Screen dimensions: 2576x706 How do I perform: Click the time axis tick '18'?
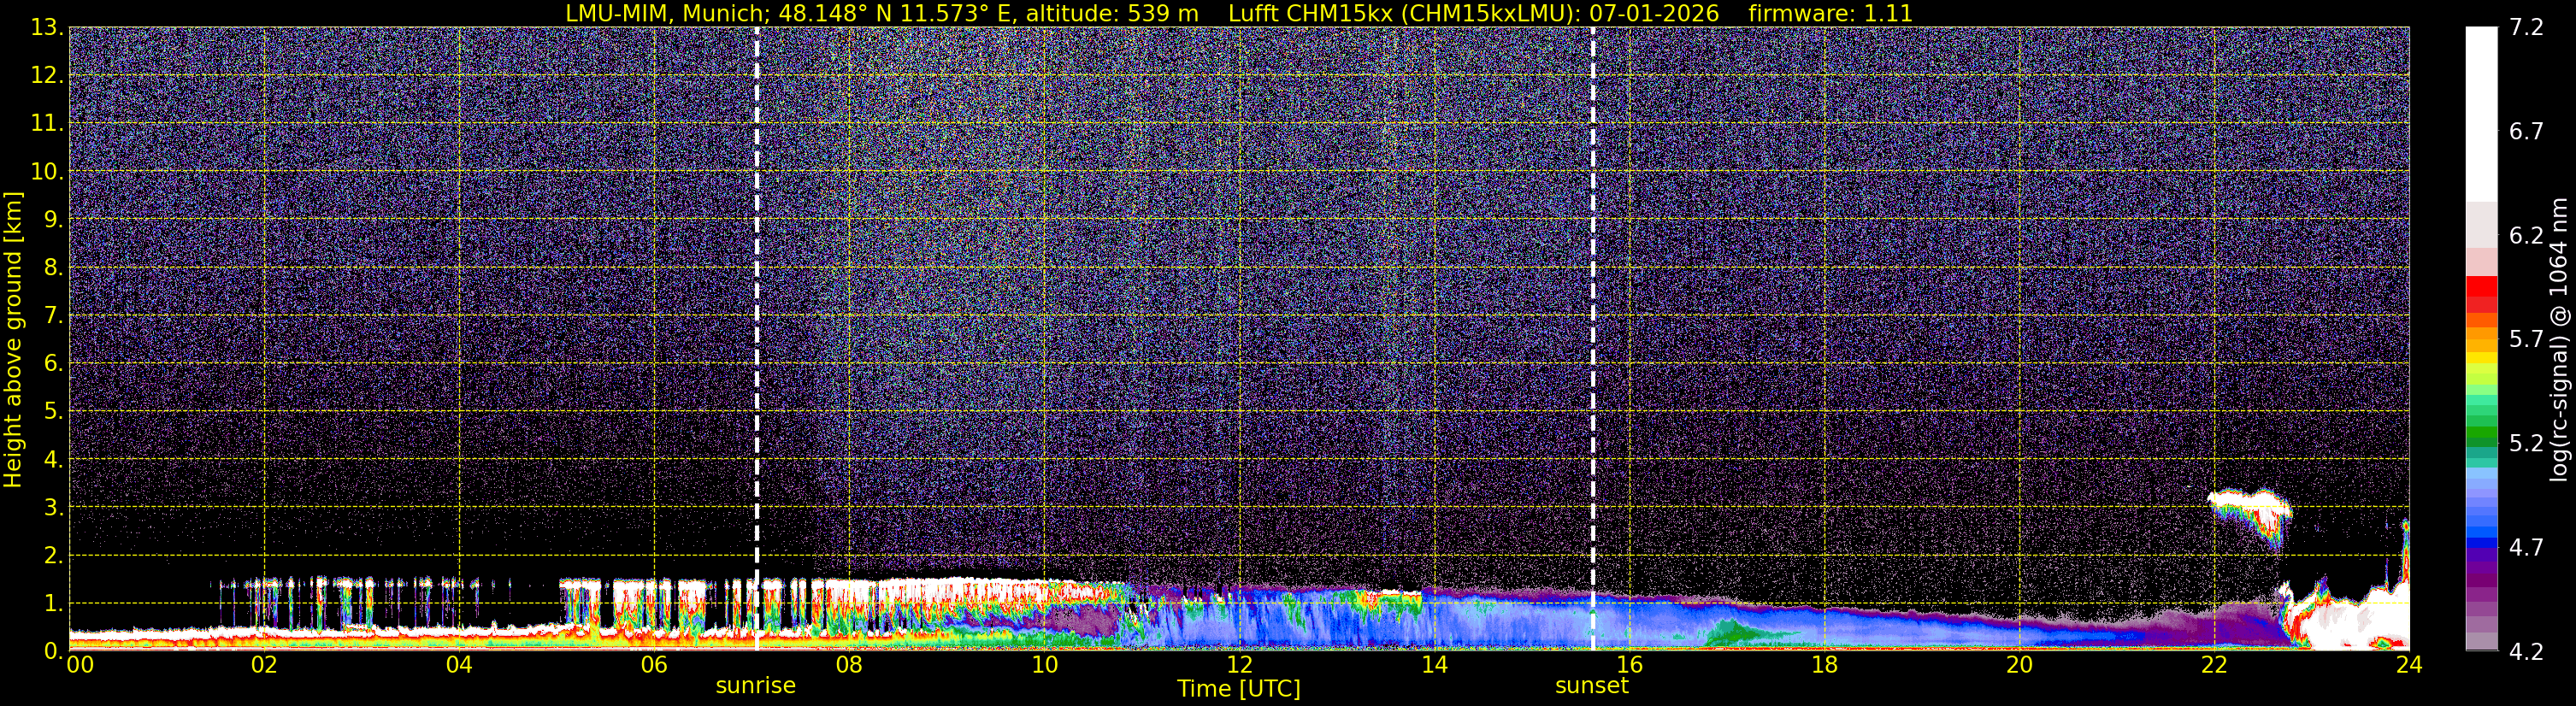pyautogui.click(x=1824, y=664)
